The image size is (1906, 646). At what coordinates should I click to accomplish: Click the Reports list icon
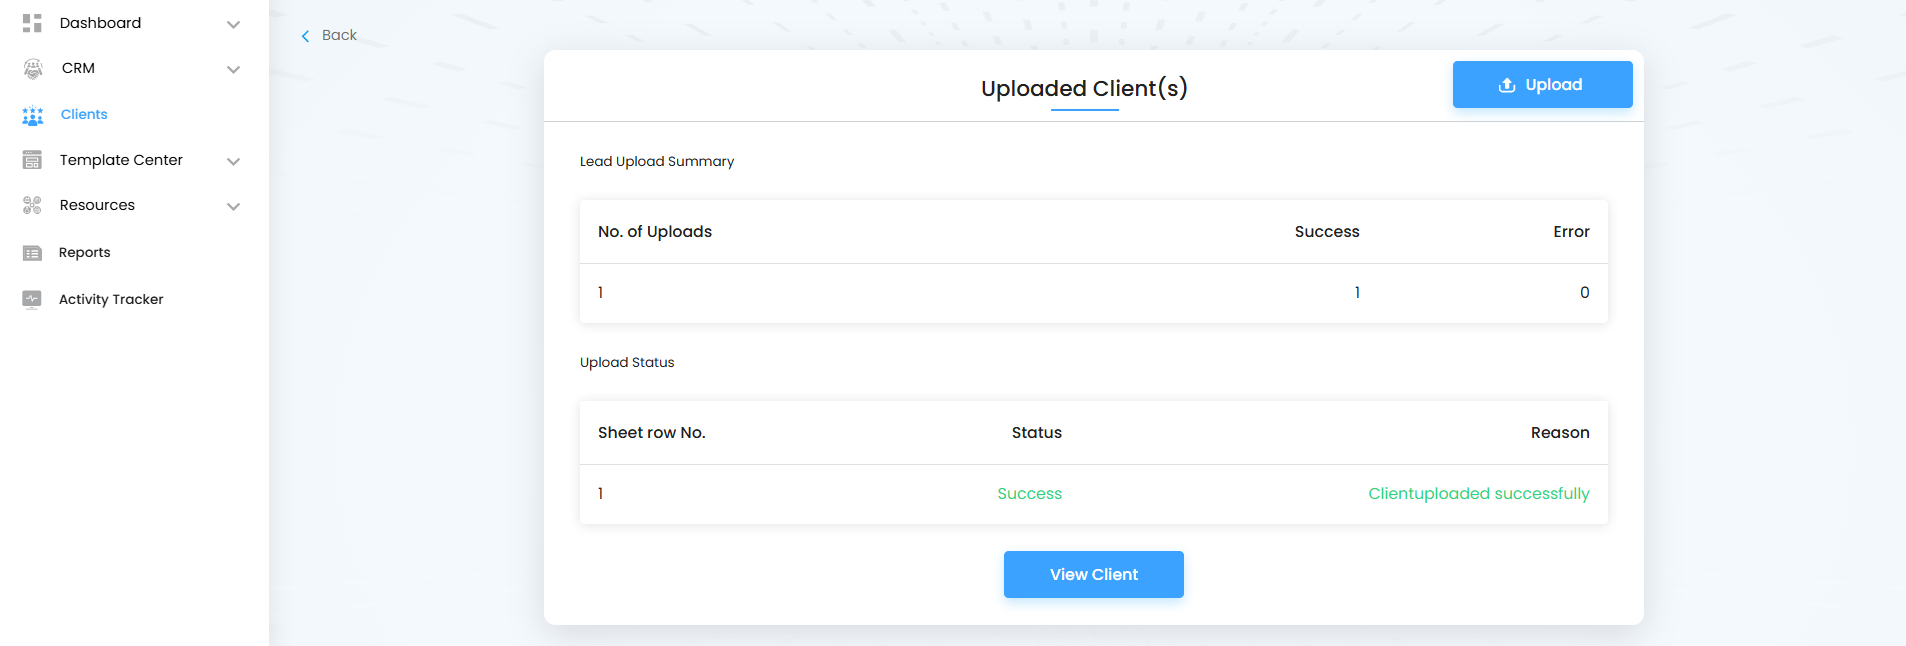coord(32,253)
